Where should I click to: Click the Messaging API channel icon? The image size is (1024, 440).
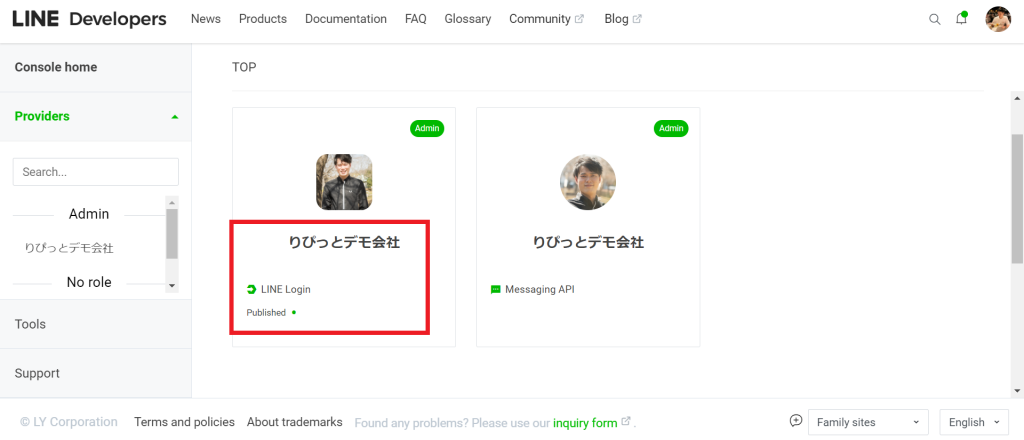click(495, 289)
